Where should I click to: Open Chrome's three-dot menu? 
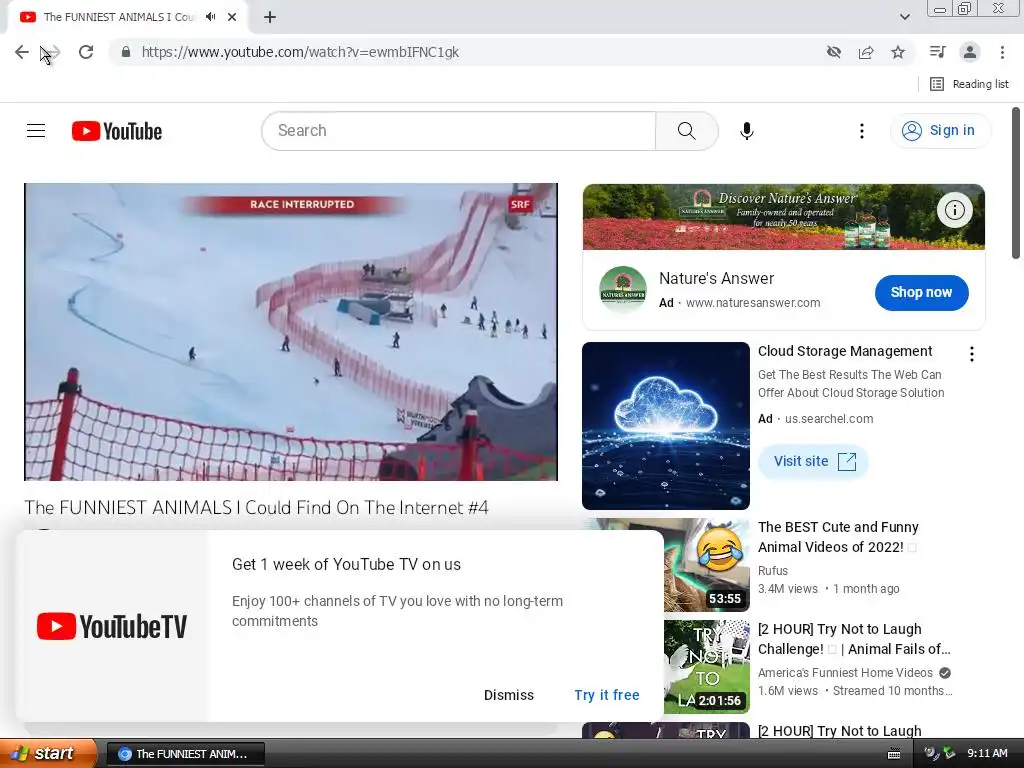click(x=1002, y=52)
